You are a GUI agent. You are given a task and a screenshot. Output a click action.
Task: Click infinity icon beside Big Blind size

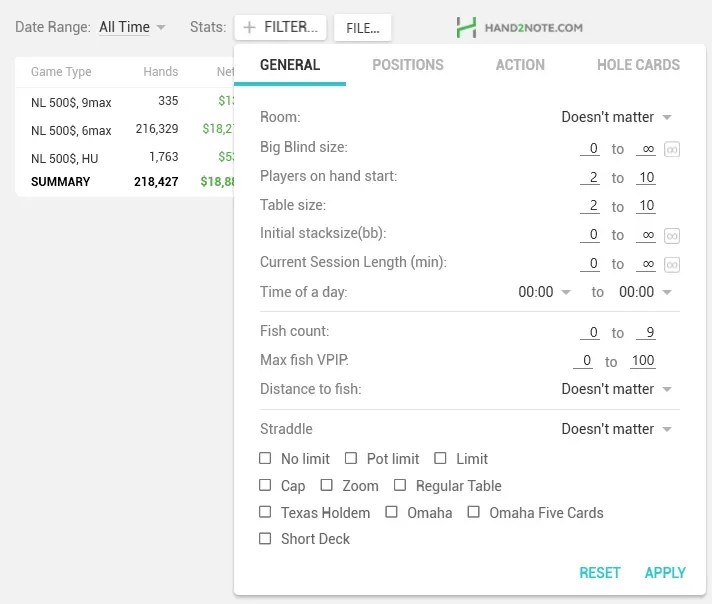[672, 149]
